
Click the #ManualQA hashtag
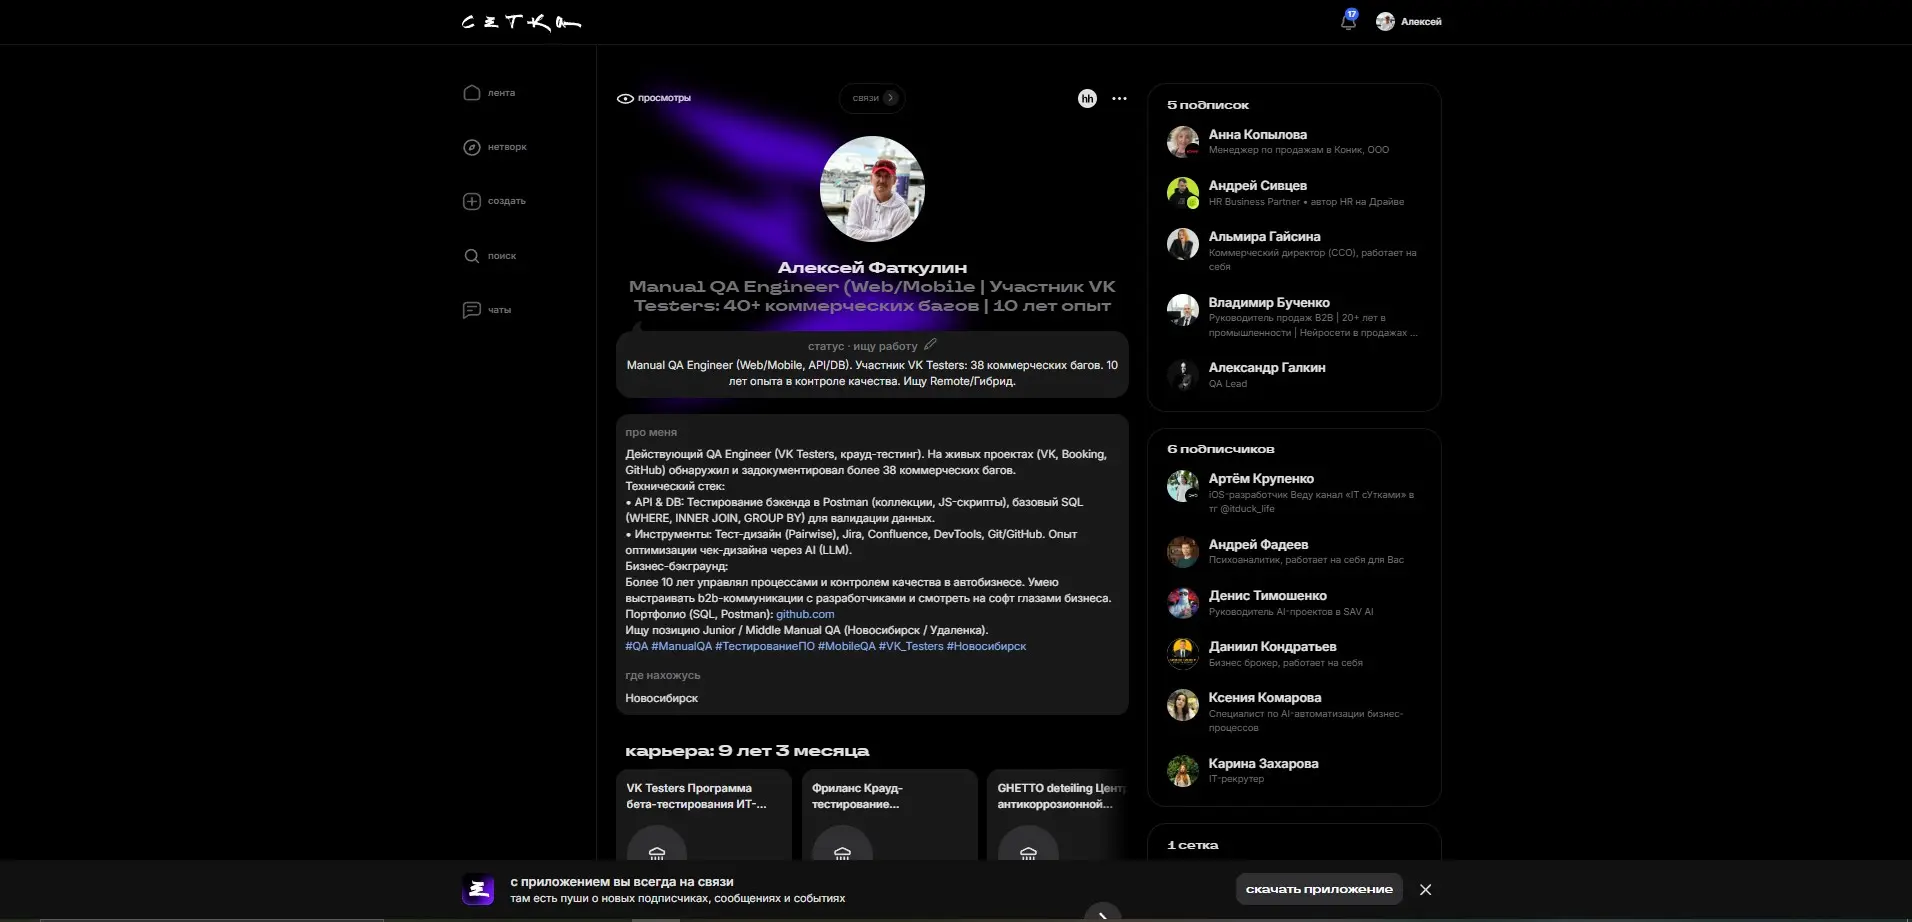[682, 646]
